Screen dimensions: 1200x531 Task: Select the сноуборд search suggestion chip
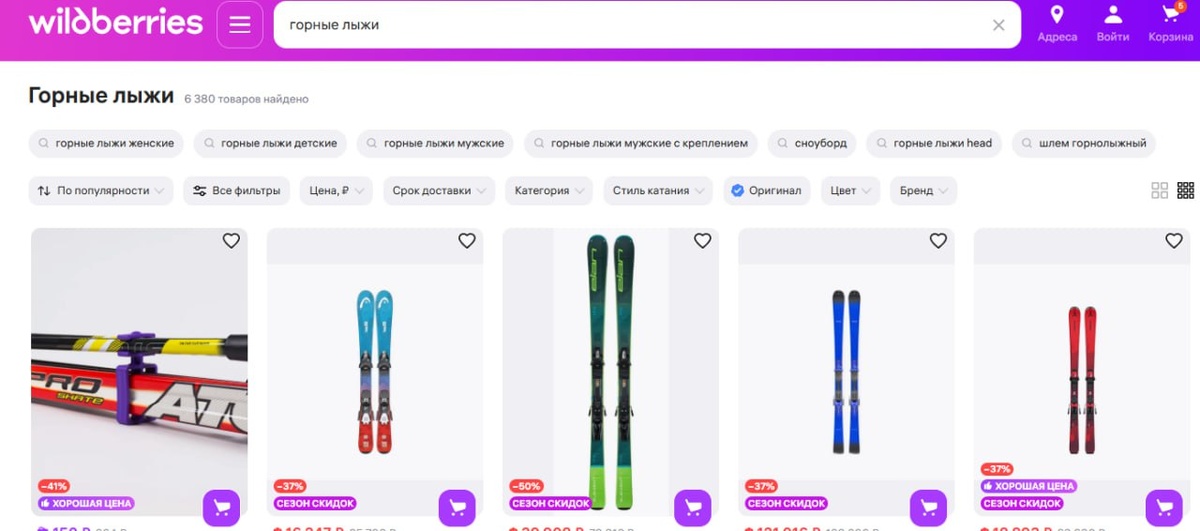[812, 143]
